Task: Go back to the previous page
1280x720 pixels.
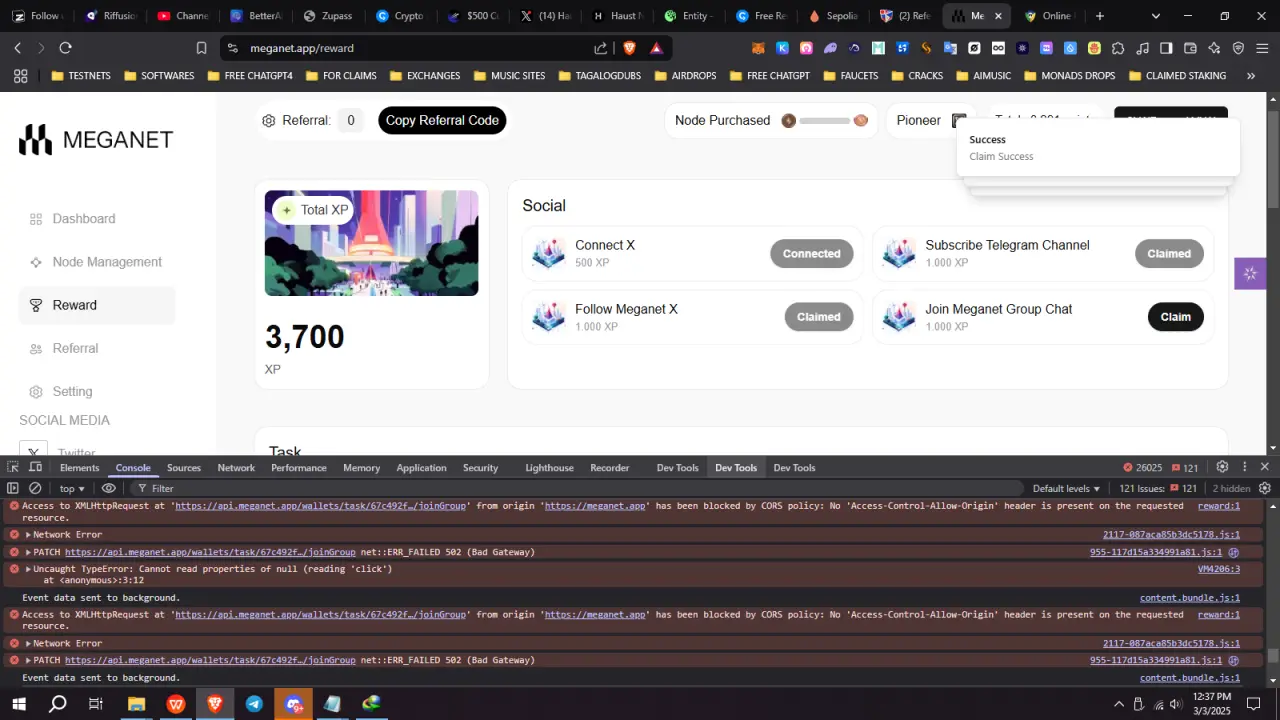Action: point(18,48)
